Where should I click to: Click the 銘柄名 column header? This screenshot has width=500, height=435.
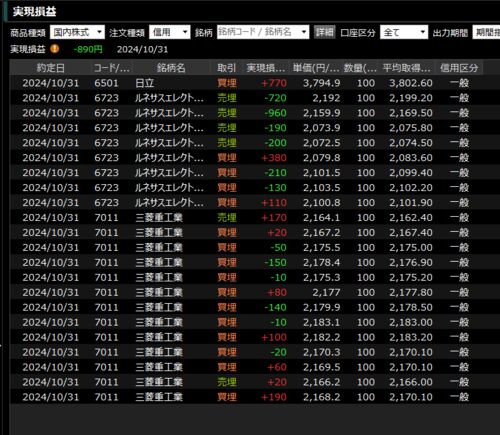pyautogui.click(x=171, y=68)
